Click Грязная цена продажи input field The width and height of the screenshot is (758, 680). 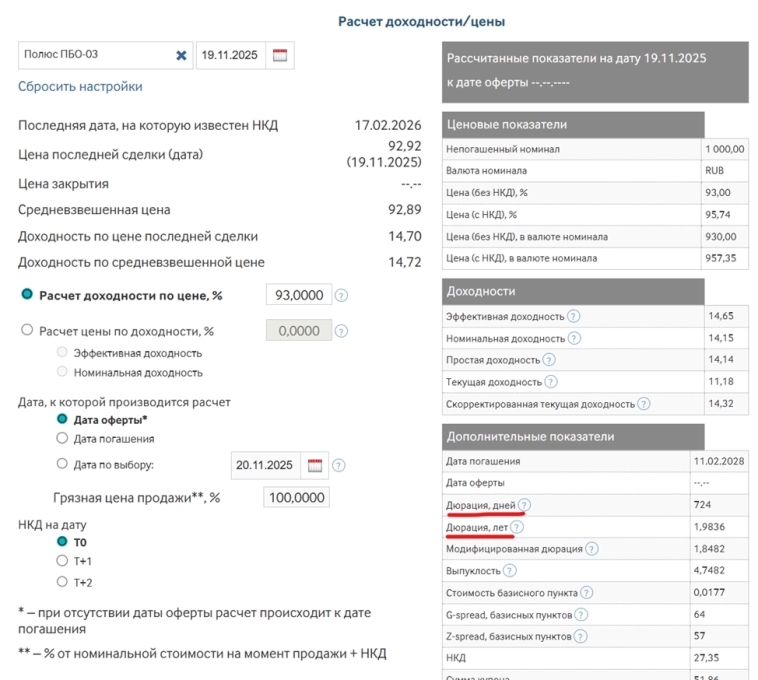tap(295, 497)
